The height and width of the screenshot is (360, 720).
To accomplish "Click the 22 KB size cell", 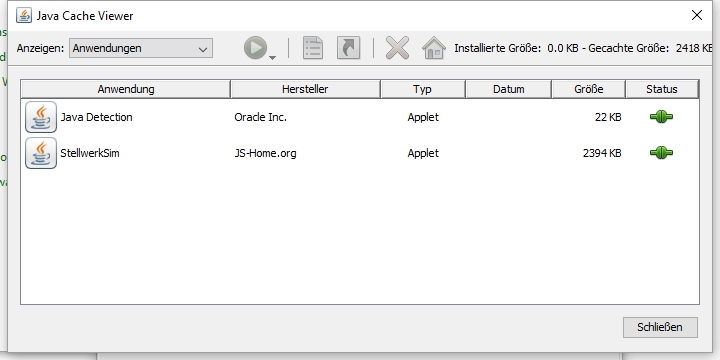I will coord(608,117).
